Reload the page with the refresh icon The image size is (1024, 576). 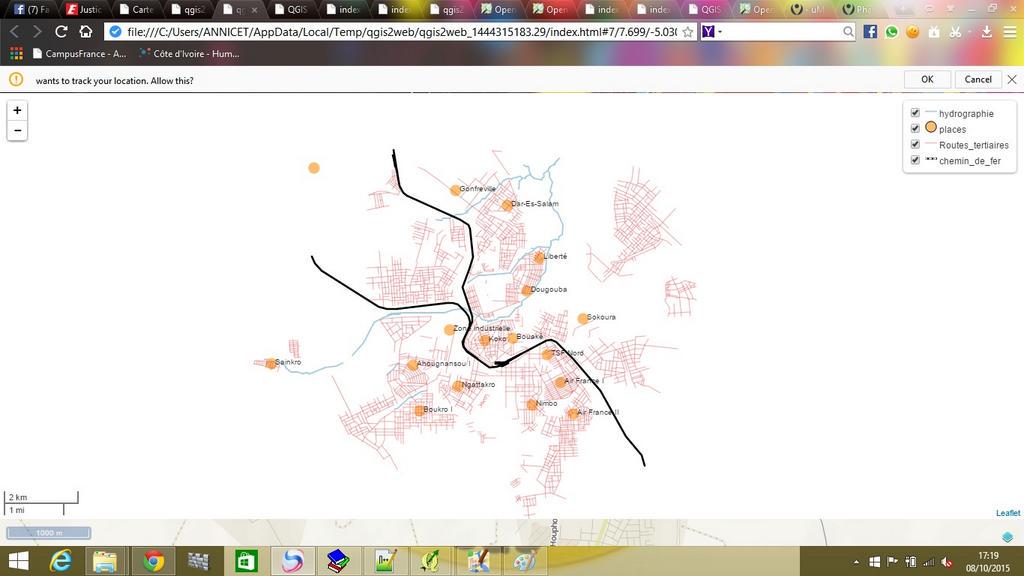click(61, 31)
